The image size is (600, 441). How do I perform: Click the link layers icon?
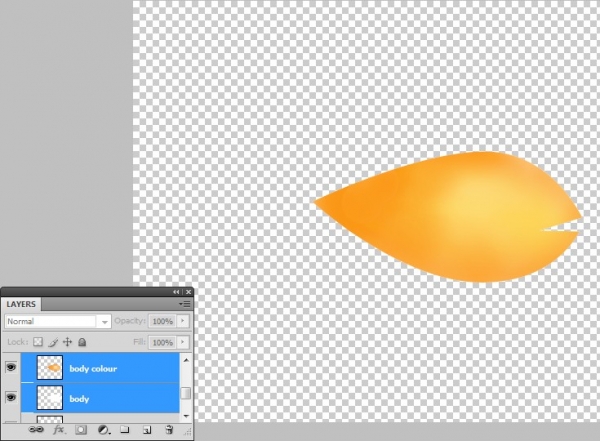[x=36, y=430]
